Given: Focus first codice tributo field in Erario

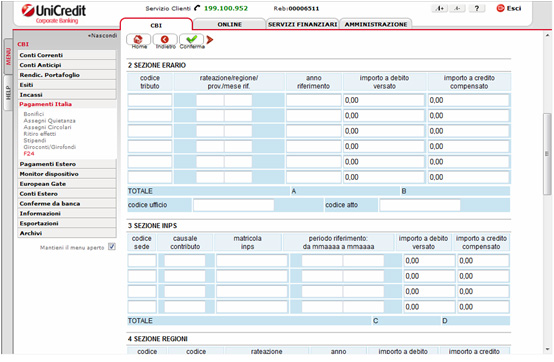Looking at the screenshot, I should 150,100.
